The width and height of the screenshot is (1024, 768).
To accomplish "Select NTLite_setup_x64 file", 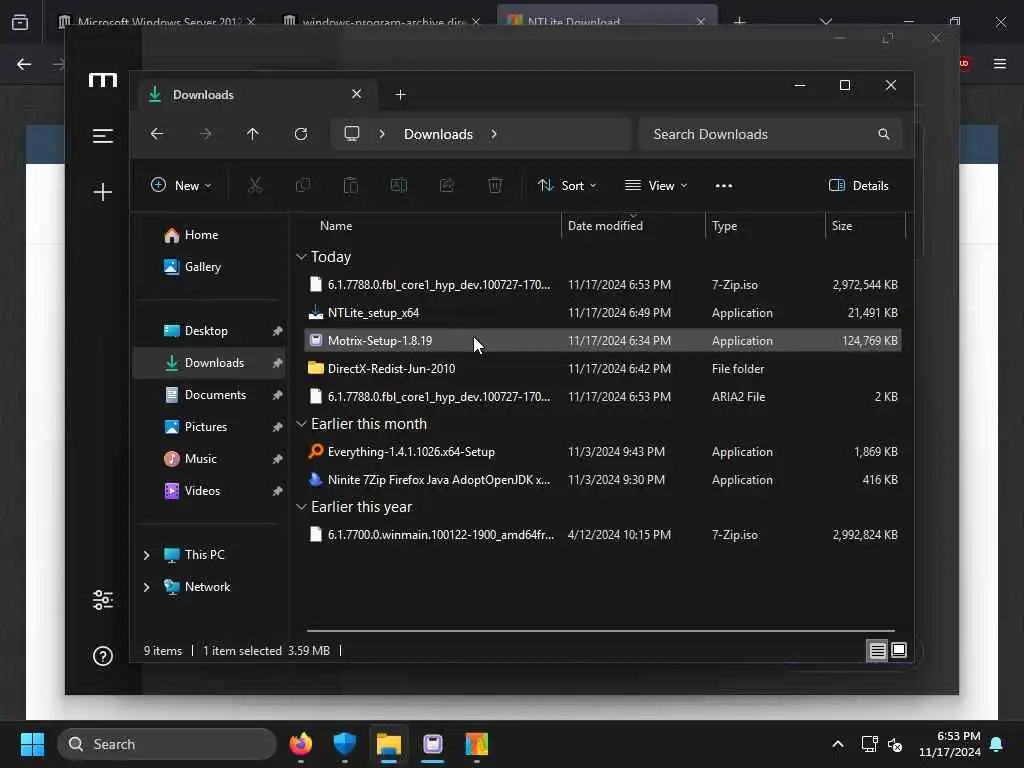I will pyautogui.click(x=602, y=313).
